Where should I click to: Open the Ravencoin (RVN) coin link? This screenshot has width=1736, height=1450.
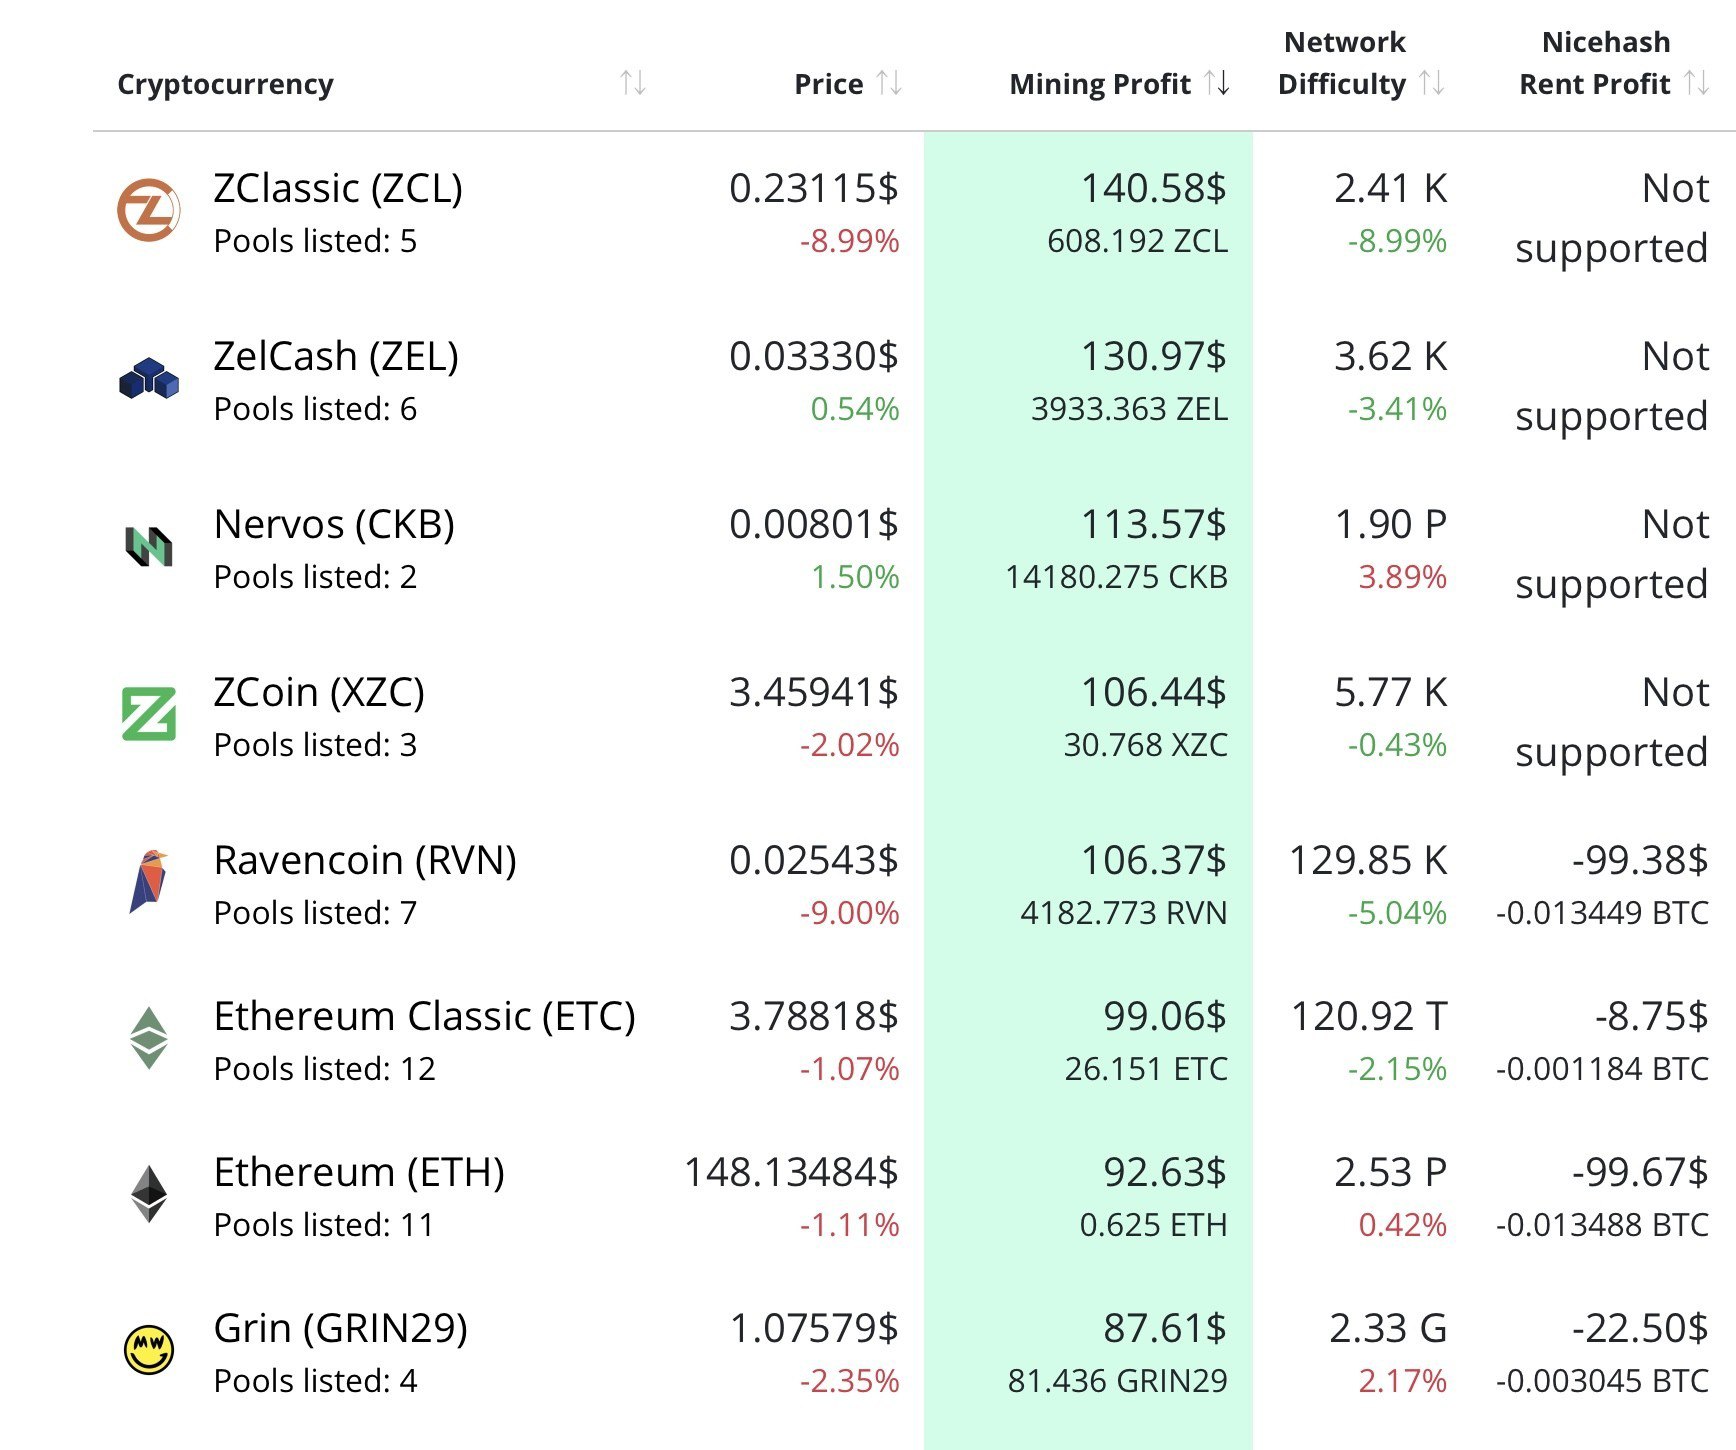click(x=365, y=860)
